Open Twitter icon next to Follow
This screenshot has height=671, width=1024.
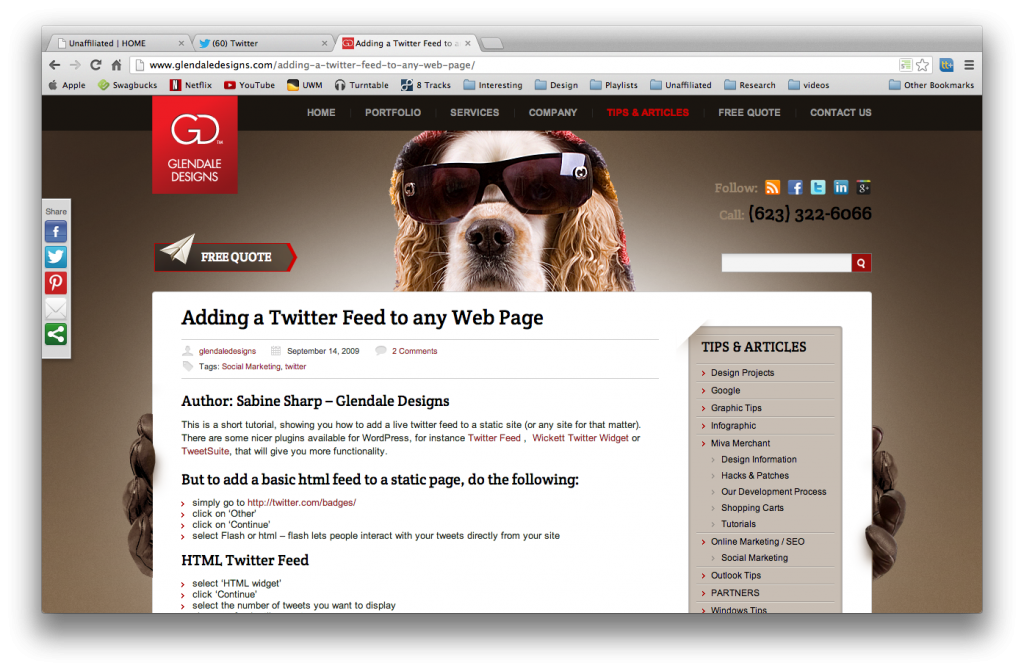click(x=818, y=188)
